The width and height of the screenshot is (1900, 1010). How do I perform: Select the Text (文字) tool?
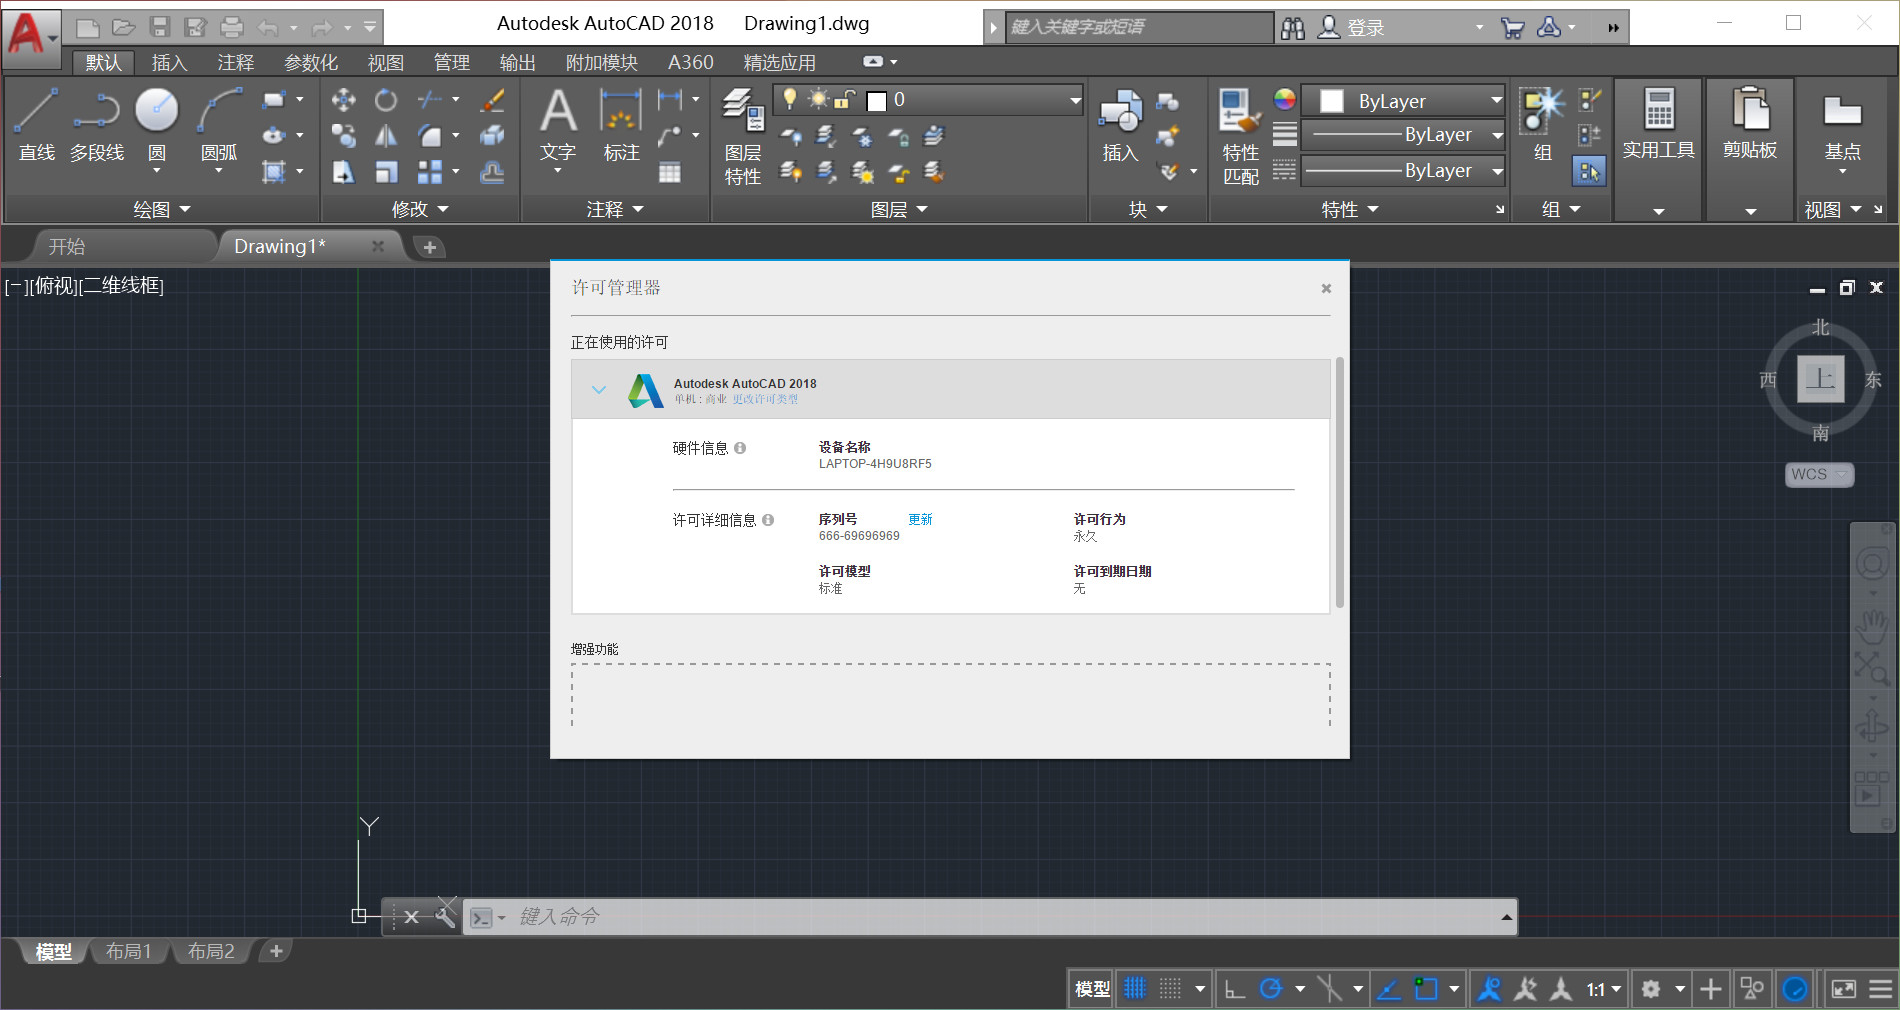coord(558,125)
